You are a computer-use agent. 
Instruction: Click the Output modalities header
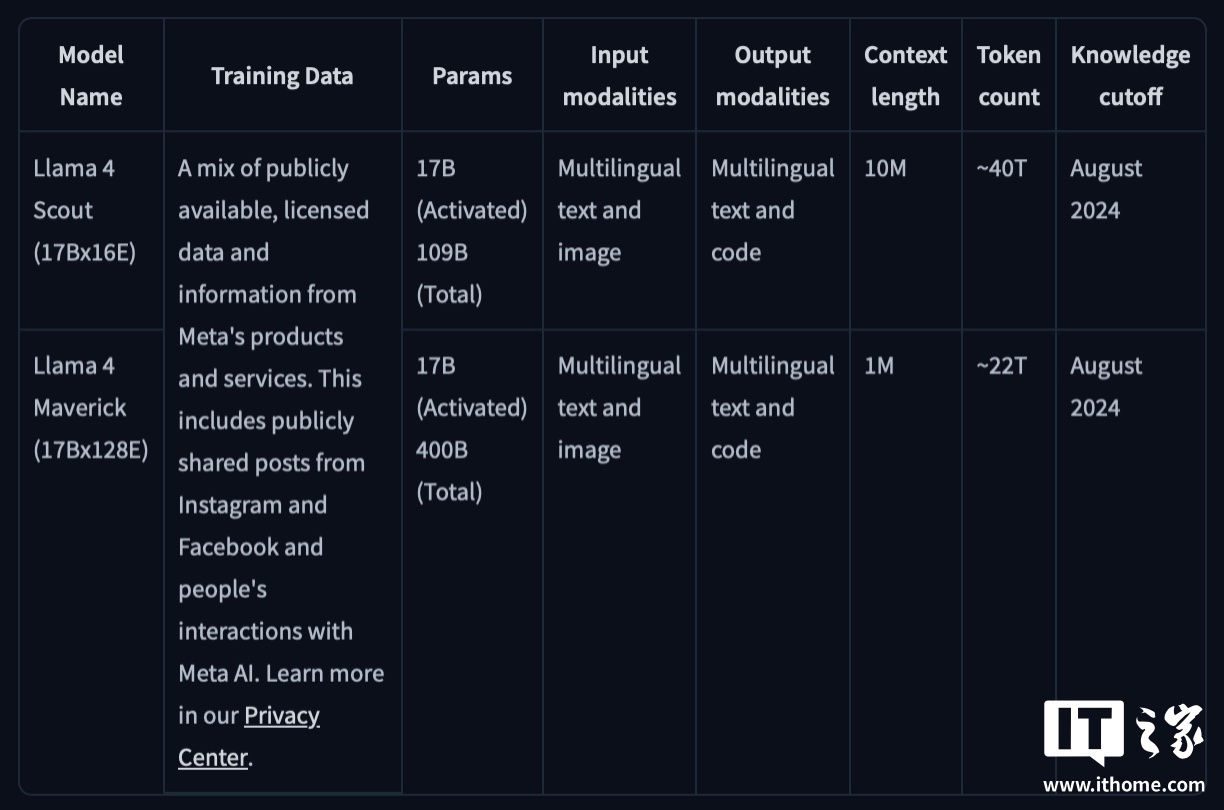772,76
